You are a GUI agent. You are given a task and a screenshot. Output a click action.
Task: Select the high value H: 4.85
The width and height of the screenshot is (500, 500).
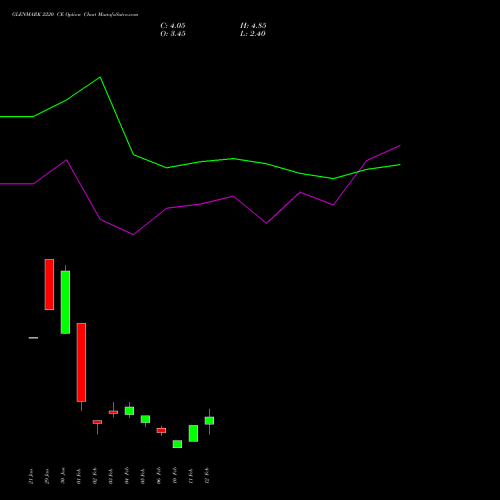pyautogui.click(x=253, y=26)
